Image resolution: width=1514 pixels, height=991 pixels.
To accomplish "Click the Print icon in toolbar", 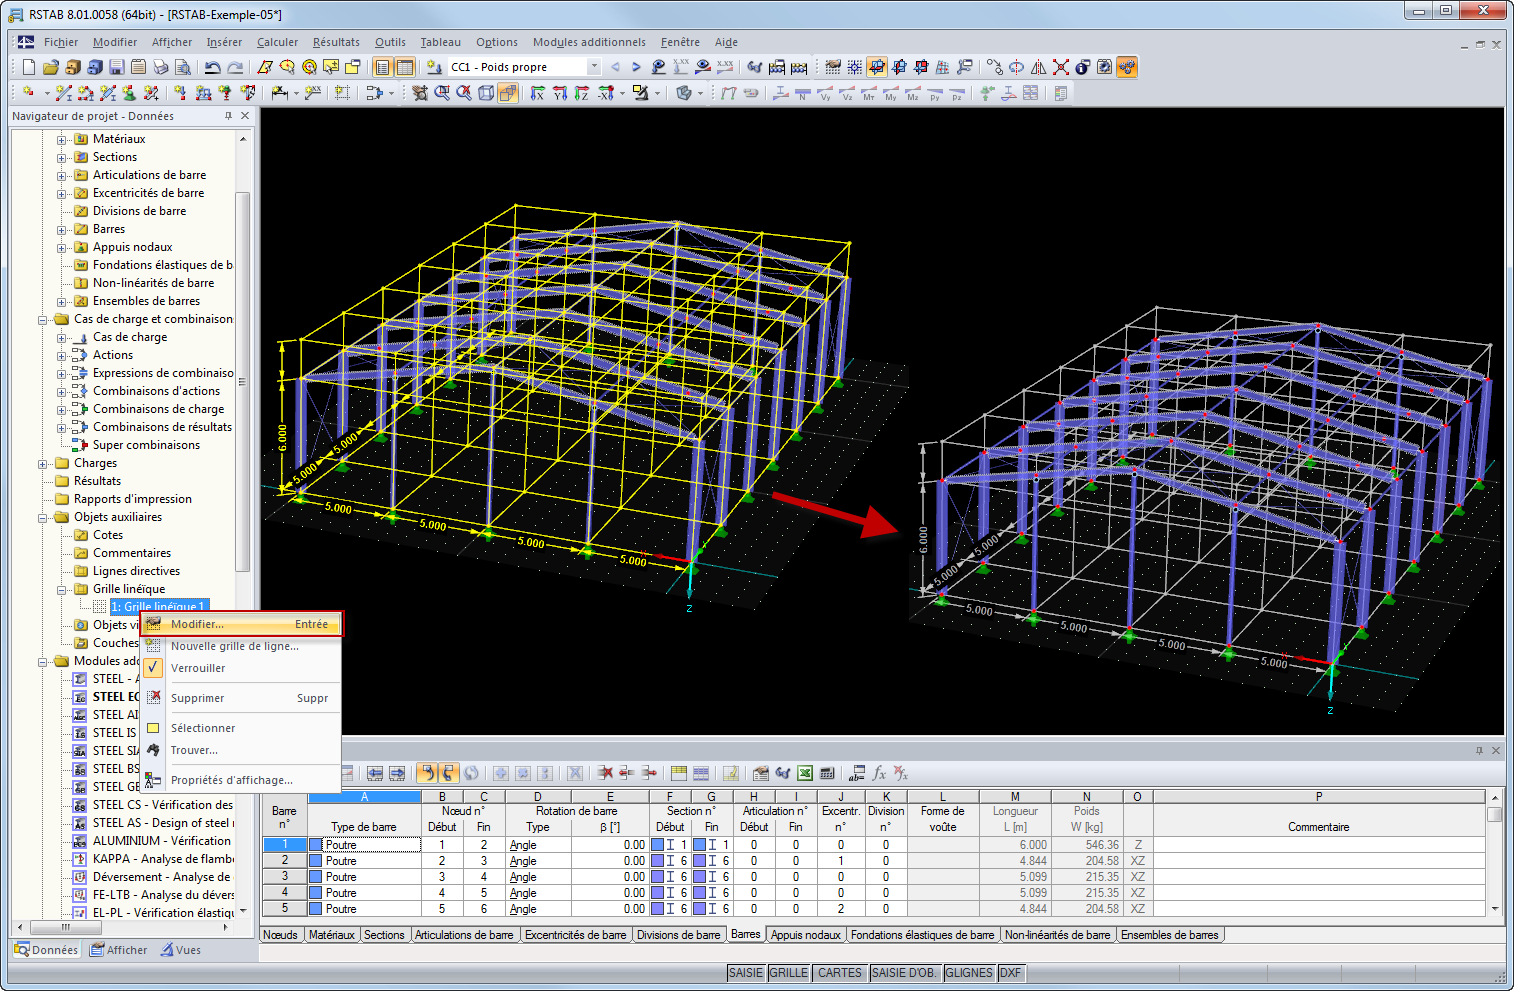I will [x=161, y=67].
